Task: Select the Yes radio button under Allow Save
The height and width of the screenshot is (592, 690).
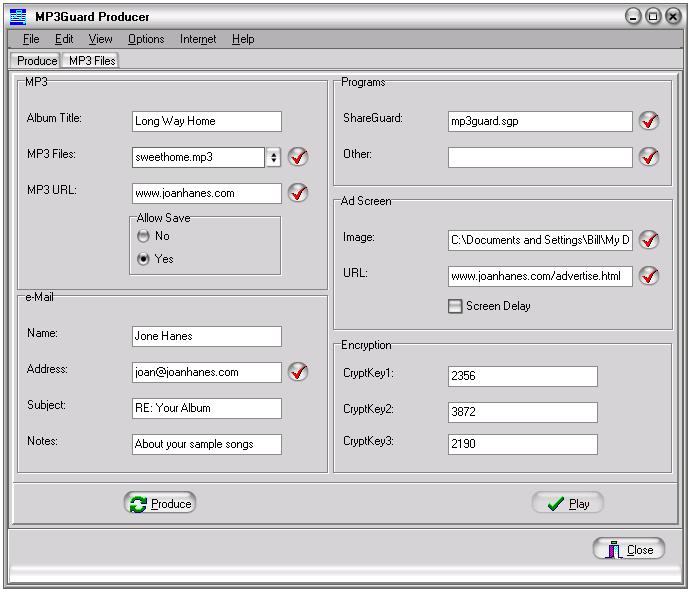Action: [143, 259]
